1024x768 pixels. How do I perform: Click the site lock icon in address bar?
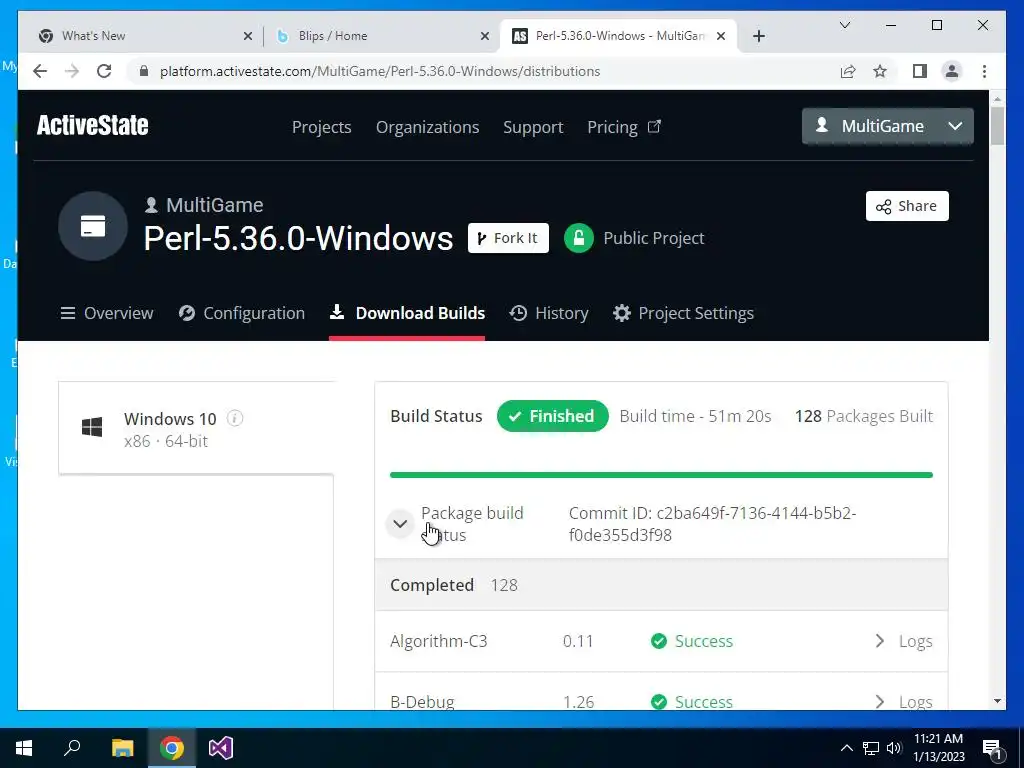pos(144,71)
